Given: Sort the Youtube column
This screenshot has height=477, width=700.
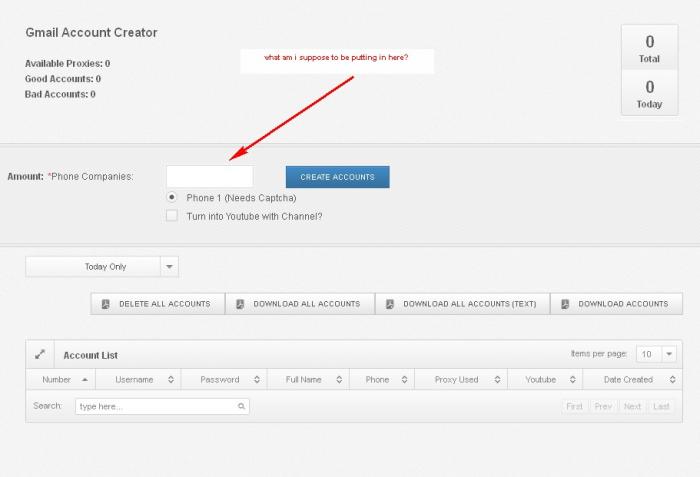Looking at the screenshot, I should pos(573,380).
